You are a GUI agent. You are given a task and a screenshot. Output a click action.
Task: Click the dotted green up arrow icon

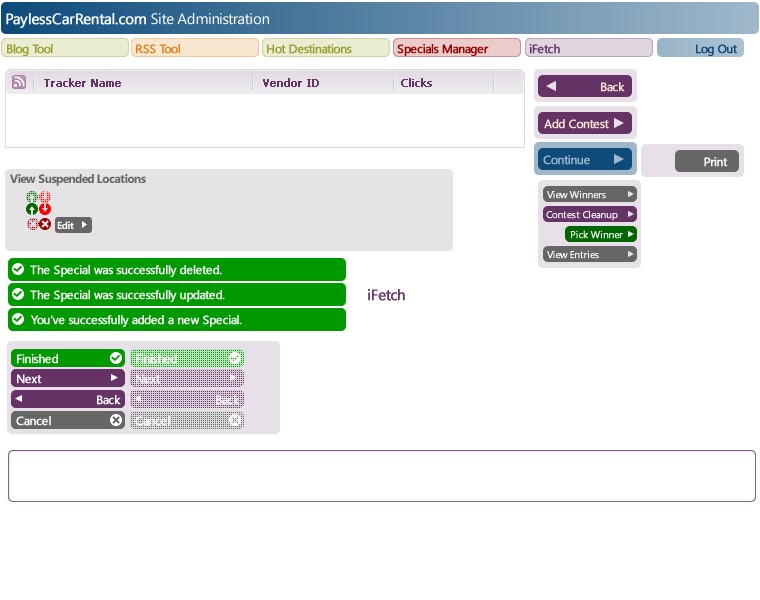tap(32, 197)
